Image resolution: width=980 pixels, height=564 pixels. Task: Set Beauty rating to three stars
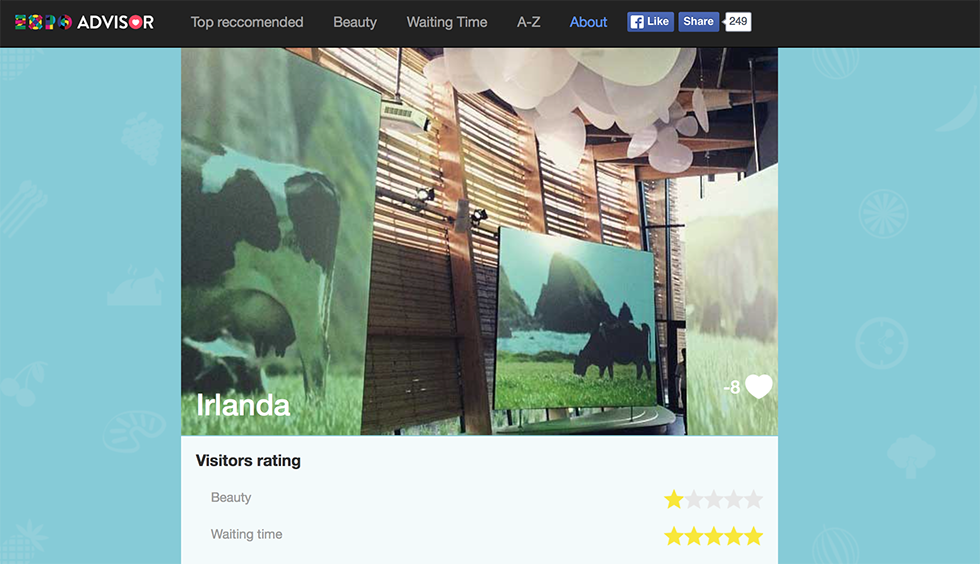coord(714,499)
